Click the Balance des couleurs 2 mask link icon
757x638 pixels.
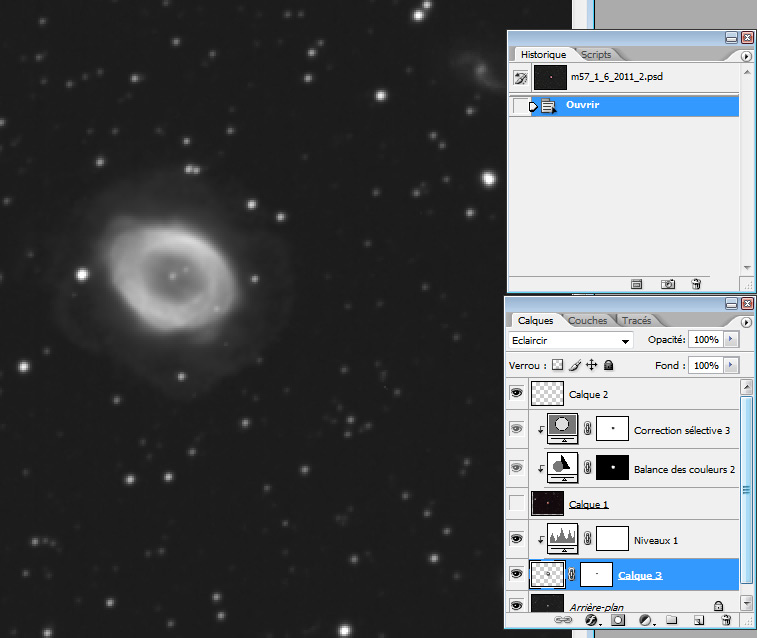587,467
